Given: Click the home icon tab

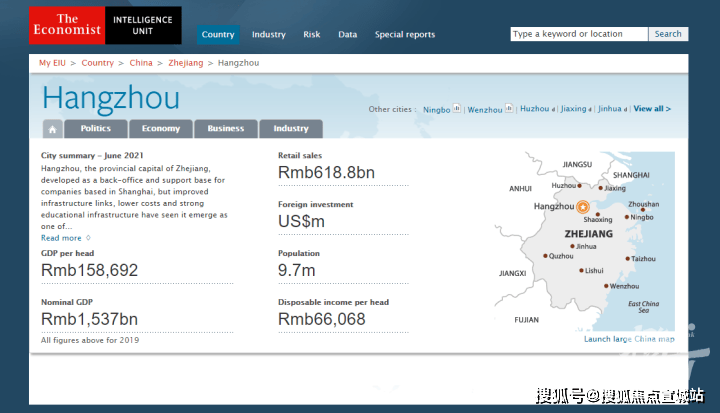Looking at the screenshot, I should [53, 129].
